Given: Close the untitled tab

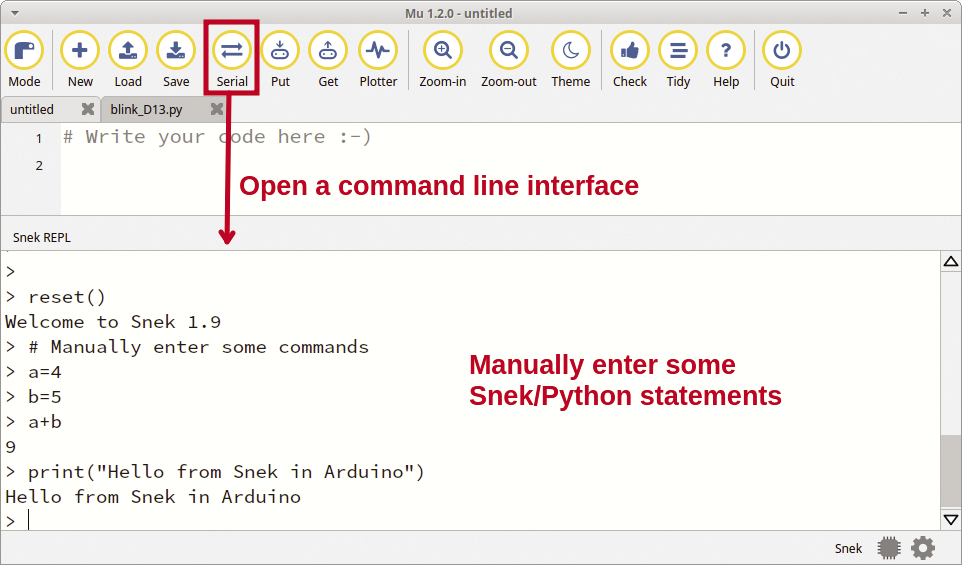Looking at the screenshot, I should [88, 109].
